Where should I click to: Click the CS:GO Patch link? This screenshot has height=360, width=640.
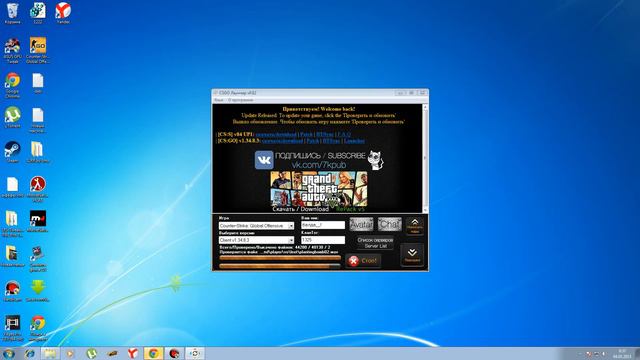coord(313,141)
